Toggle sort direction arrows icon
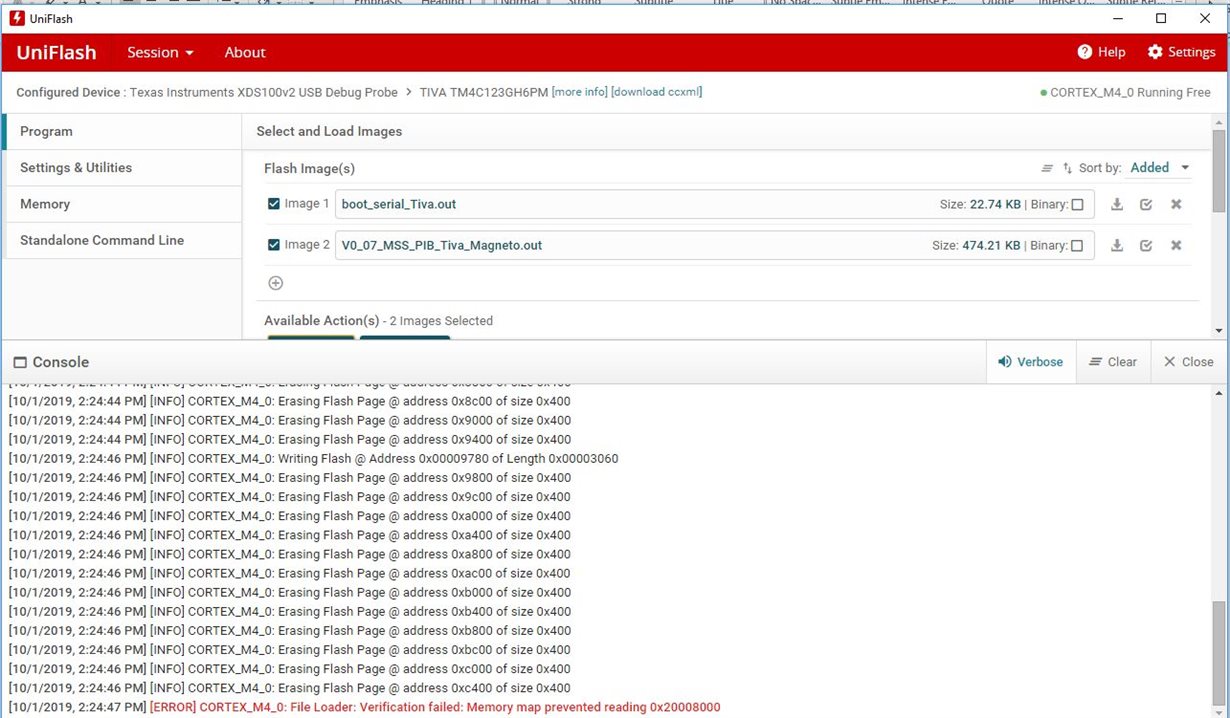This screenshot has height=718, width=1230. click(x=1068, y=168)
